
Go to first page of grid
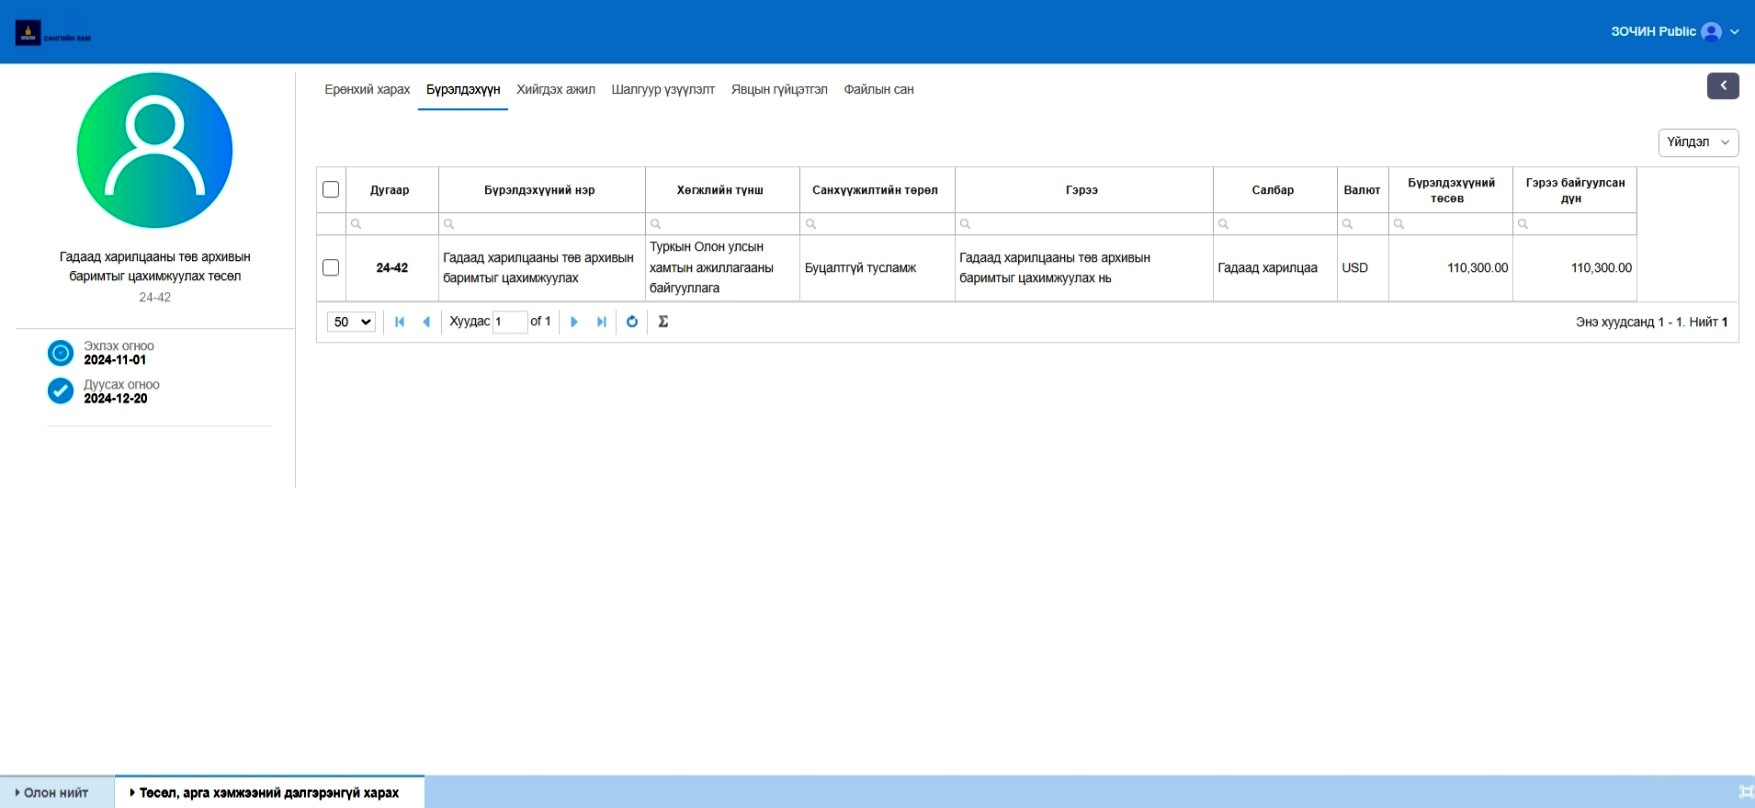[400, 322]
